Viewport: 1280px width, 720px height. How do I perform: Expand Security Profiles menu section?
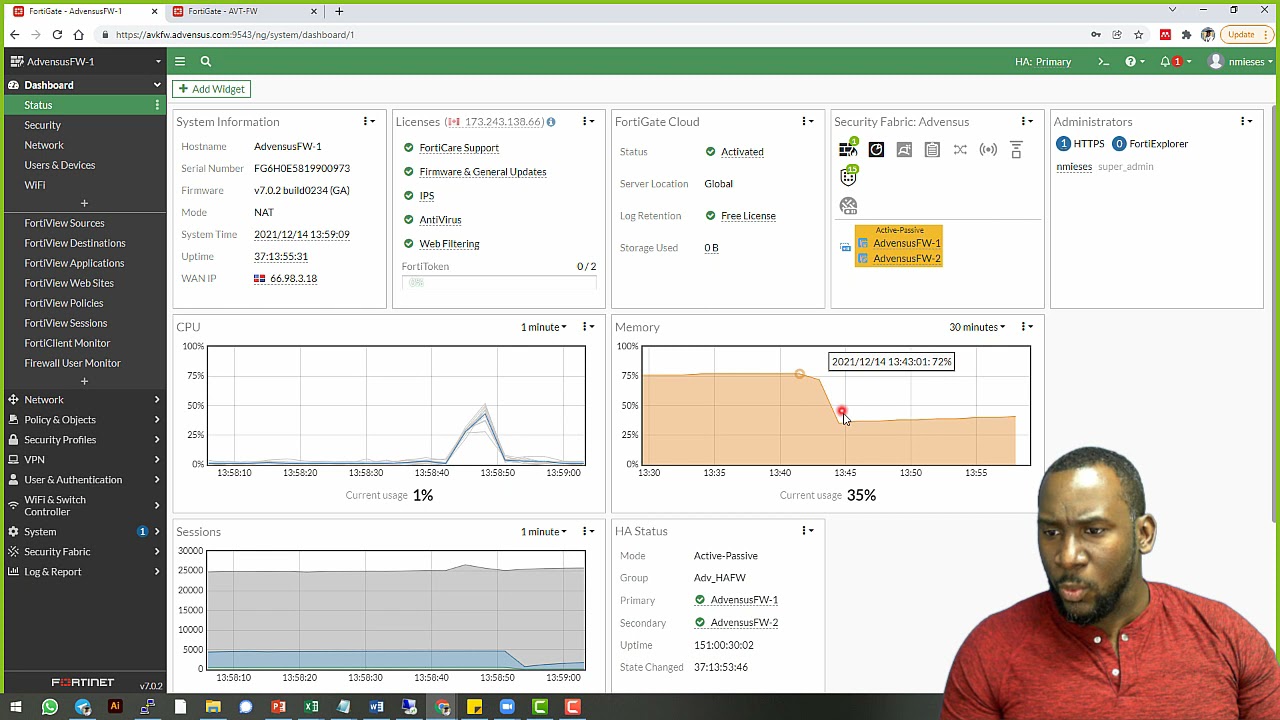coord(84,440)
